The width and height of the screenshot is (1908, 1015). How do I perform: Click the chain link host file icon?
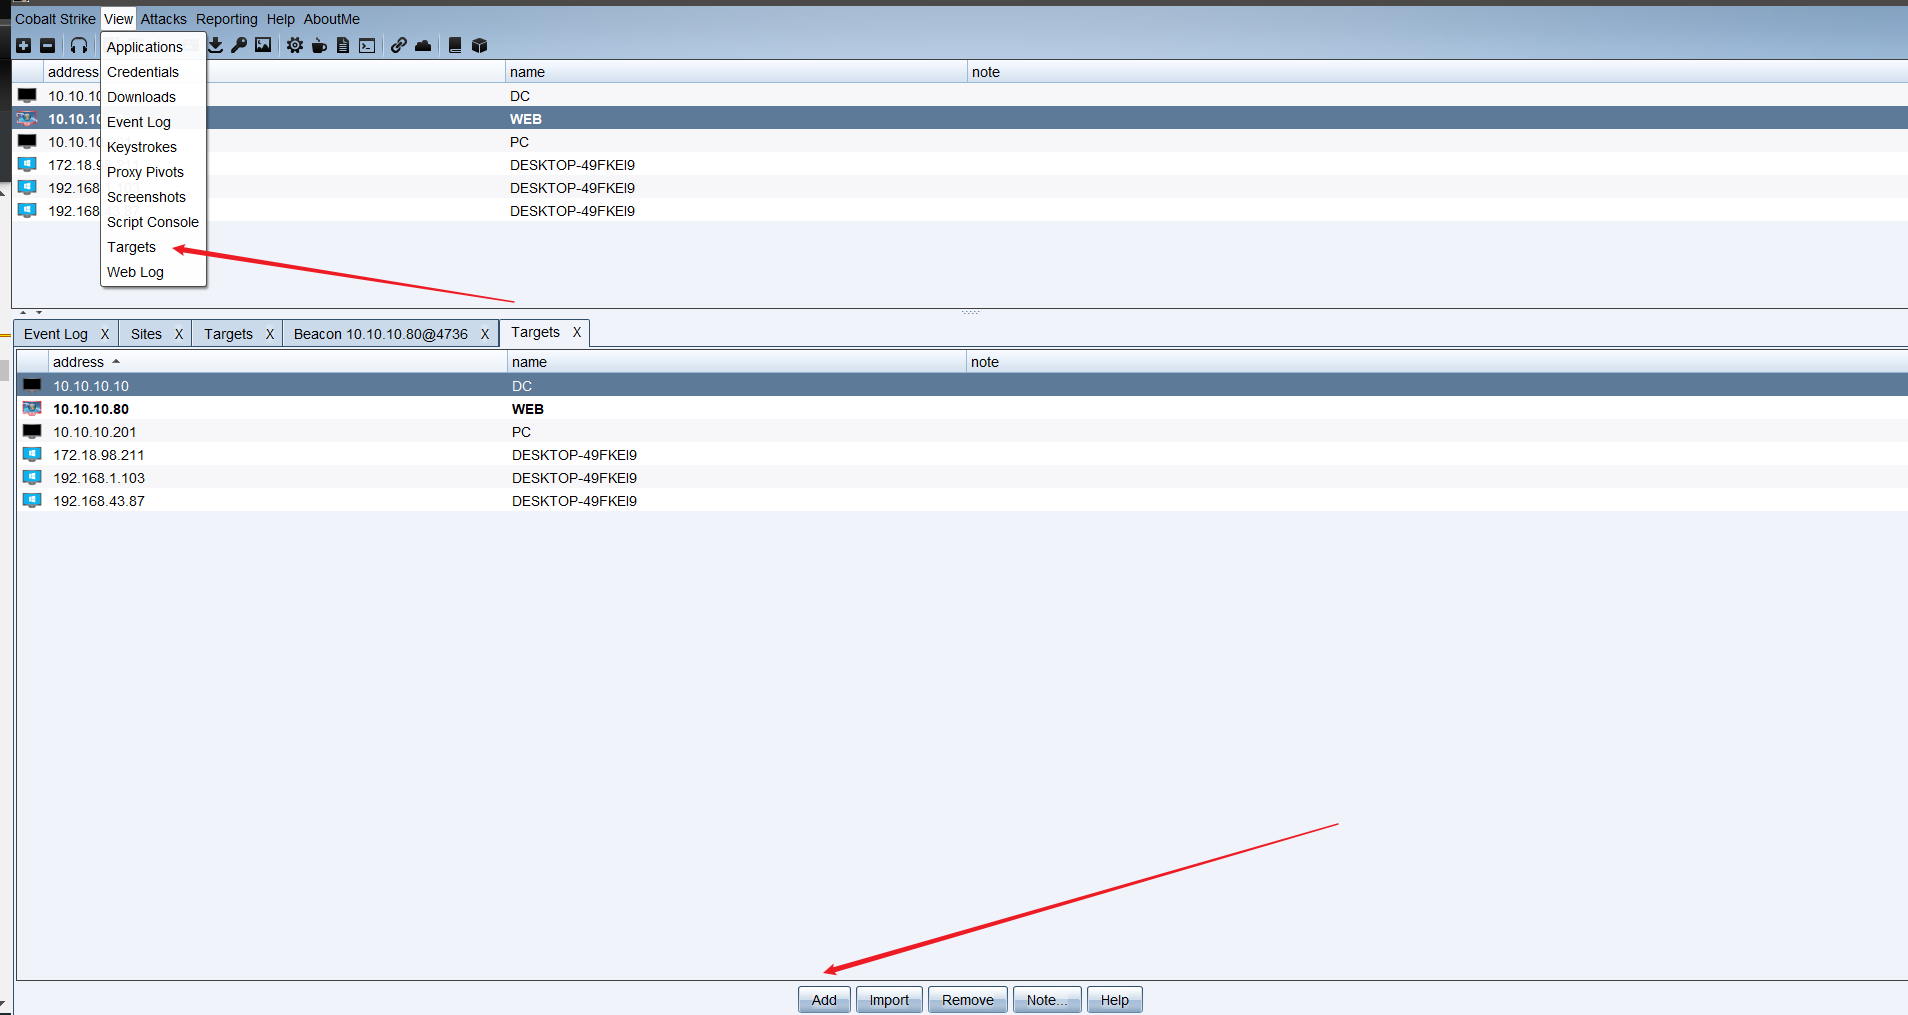[399, 46]
